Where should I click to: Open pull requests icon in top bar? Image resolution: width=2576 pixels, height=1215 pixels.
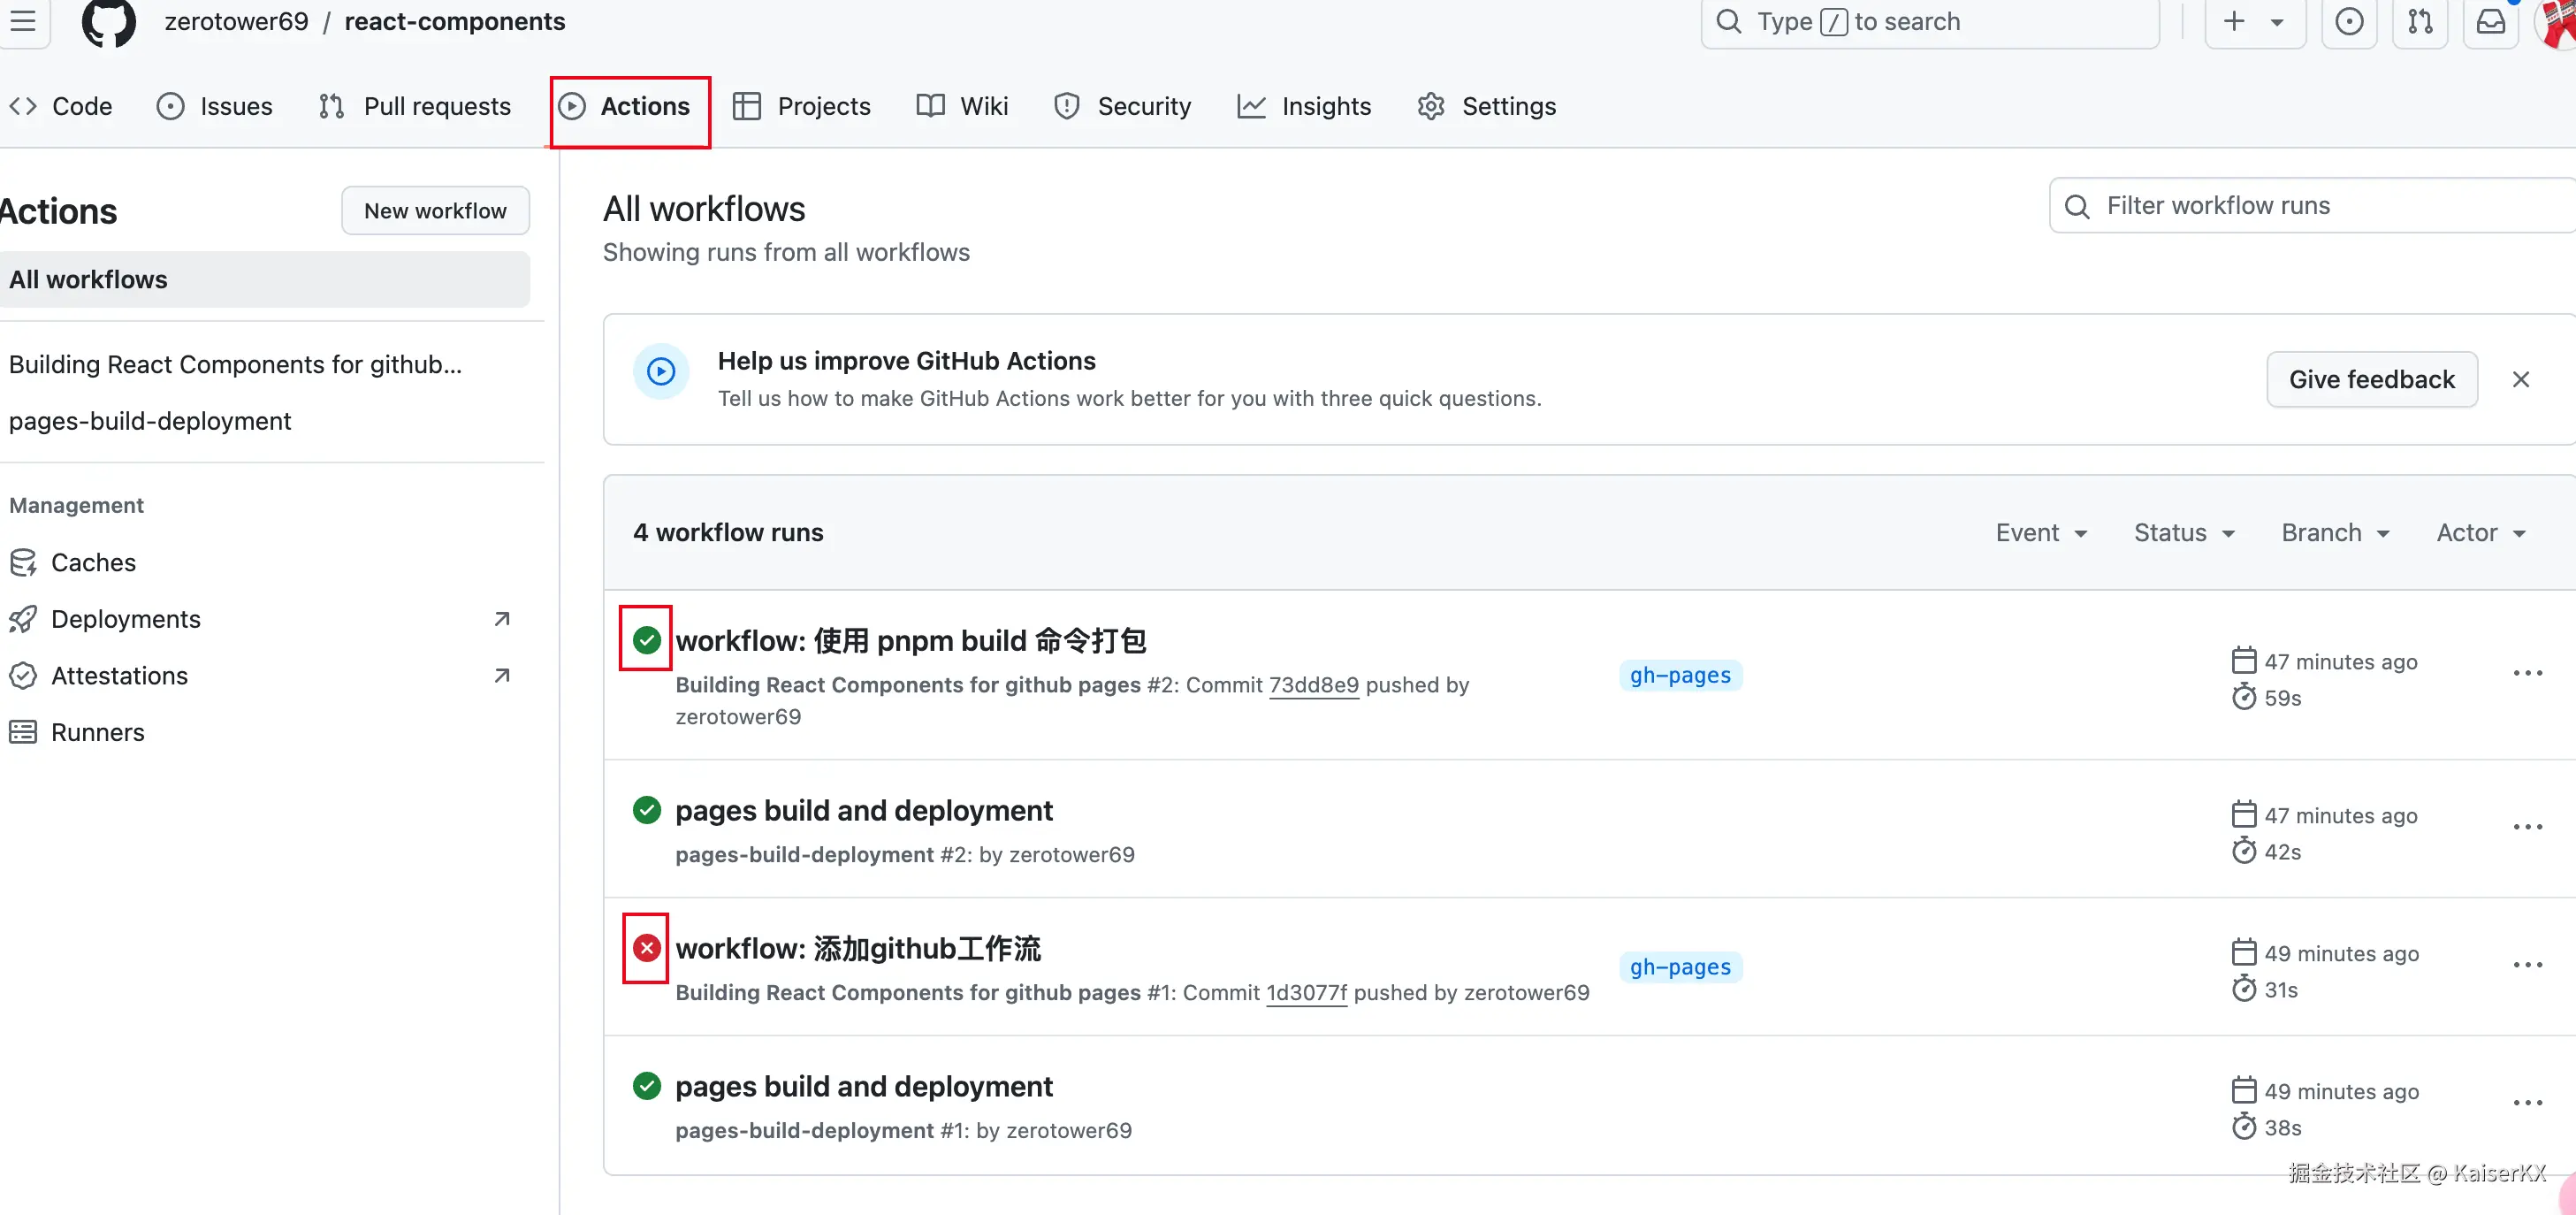[2420, 22]
